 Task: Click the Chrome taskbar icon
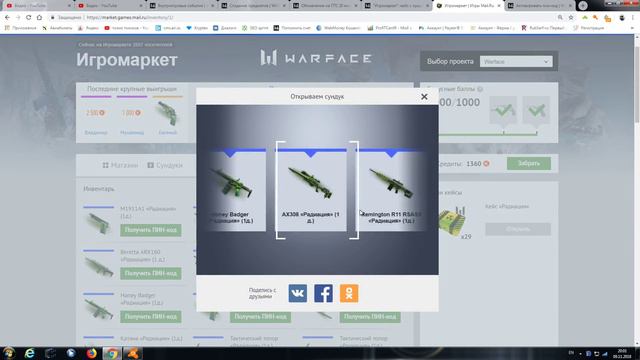(x=111, y=353)
